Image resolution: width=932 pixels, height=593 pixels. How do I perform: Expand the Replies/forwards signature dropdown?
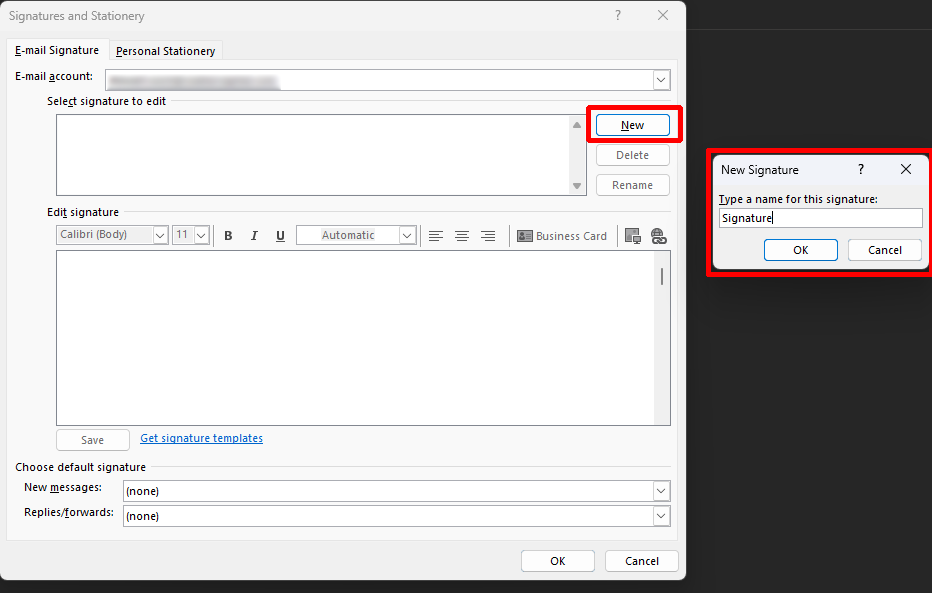[660, 516]
